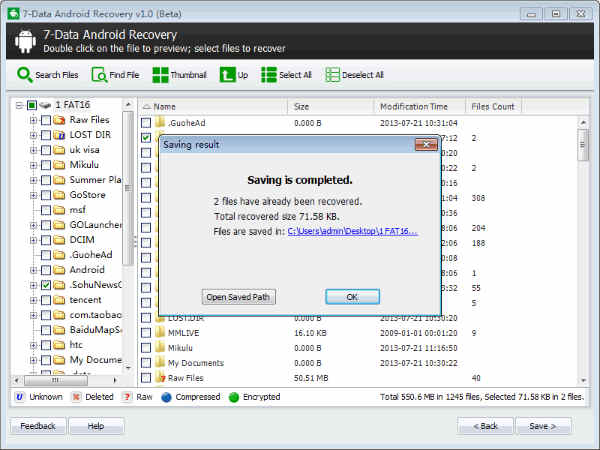Image resolution: width=600 pixels, height=450 pixels.
Task: Go Up one folder level
Action: click(227, 75)
